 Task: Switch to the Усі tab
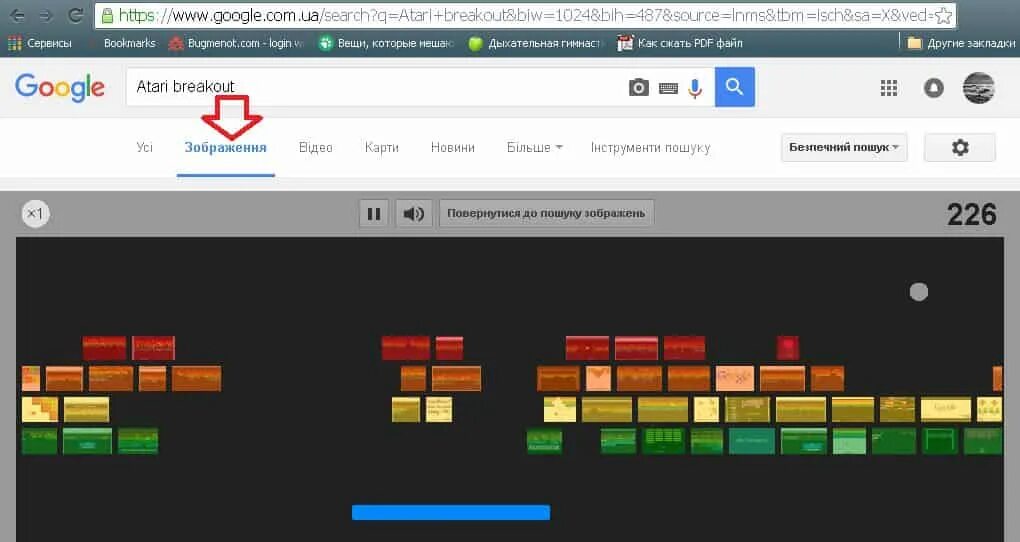point(144,147)
